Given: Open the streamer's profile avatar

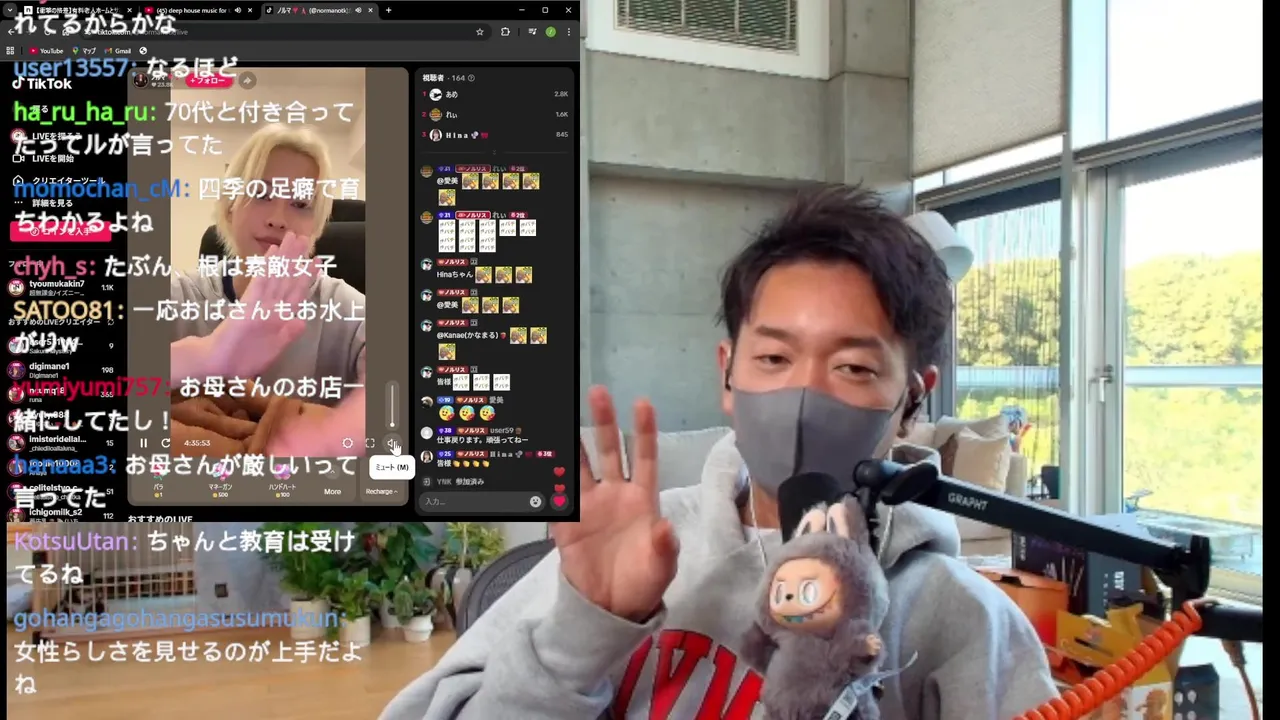Looking at the screenshot, I should click(141, 80).
